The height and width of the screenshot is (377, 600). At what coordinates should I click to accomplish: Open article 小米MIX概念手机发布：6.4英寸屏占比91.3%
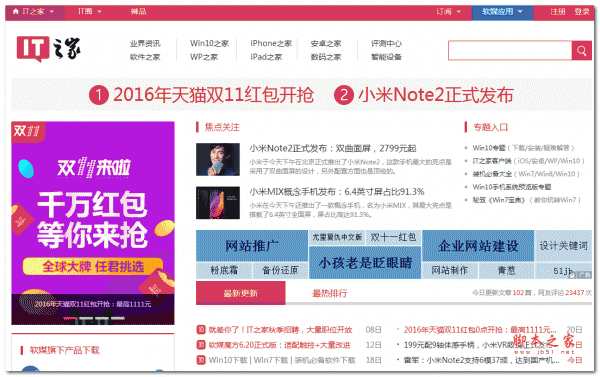pos(337,191)
